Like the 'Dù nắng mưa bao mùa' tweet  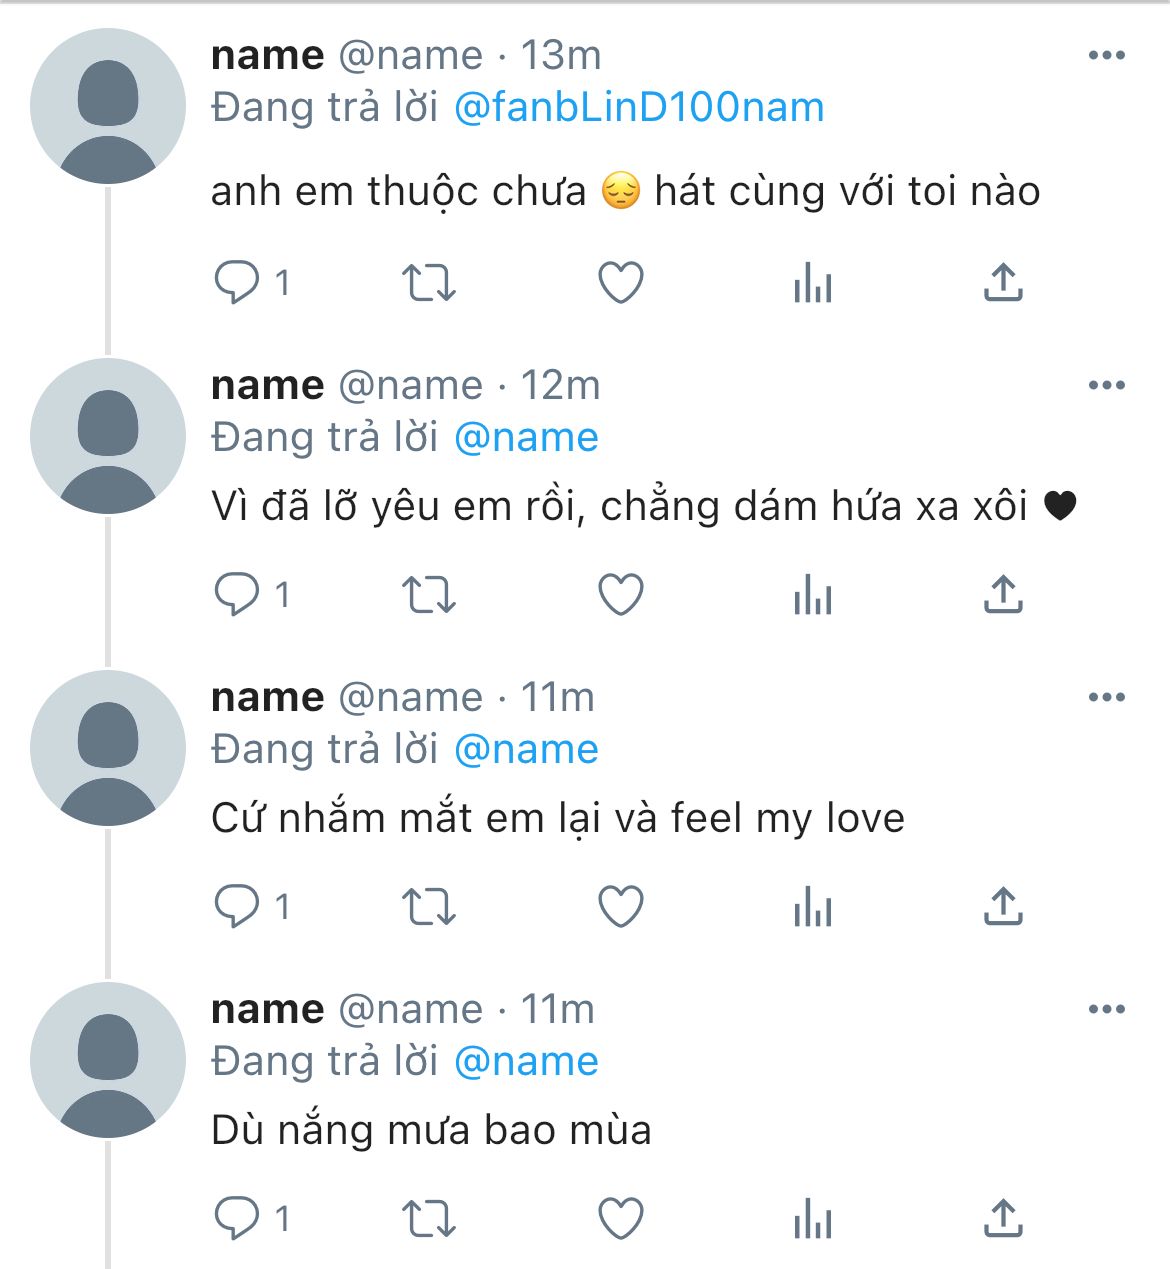pos(620,1219)
